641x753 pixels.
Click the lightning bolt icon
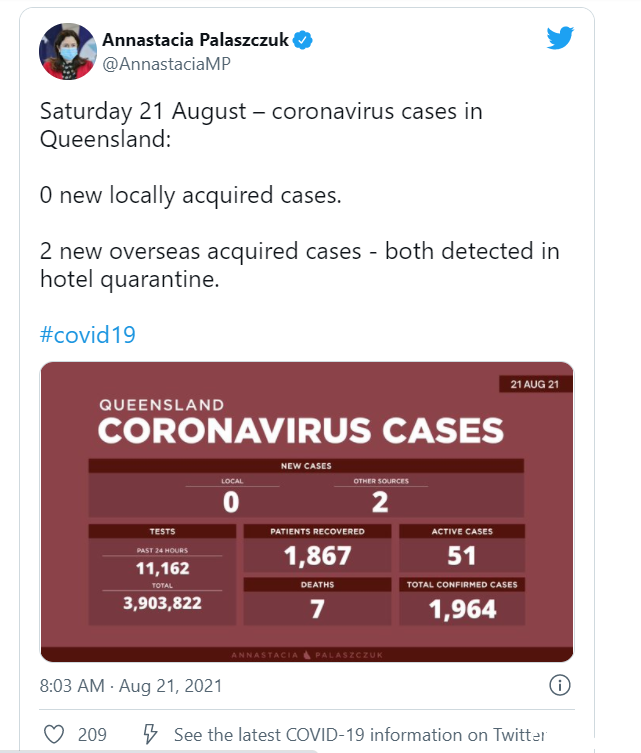pos(150,734)
